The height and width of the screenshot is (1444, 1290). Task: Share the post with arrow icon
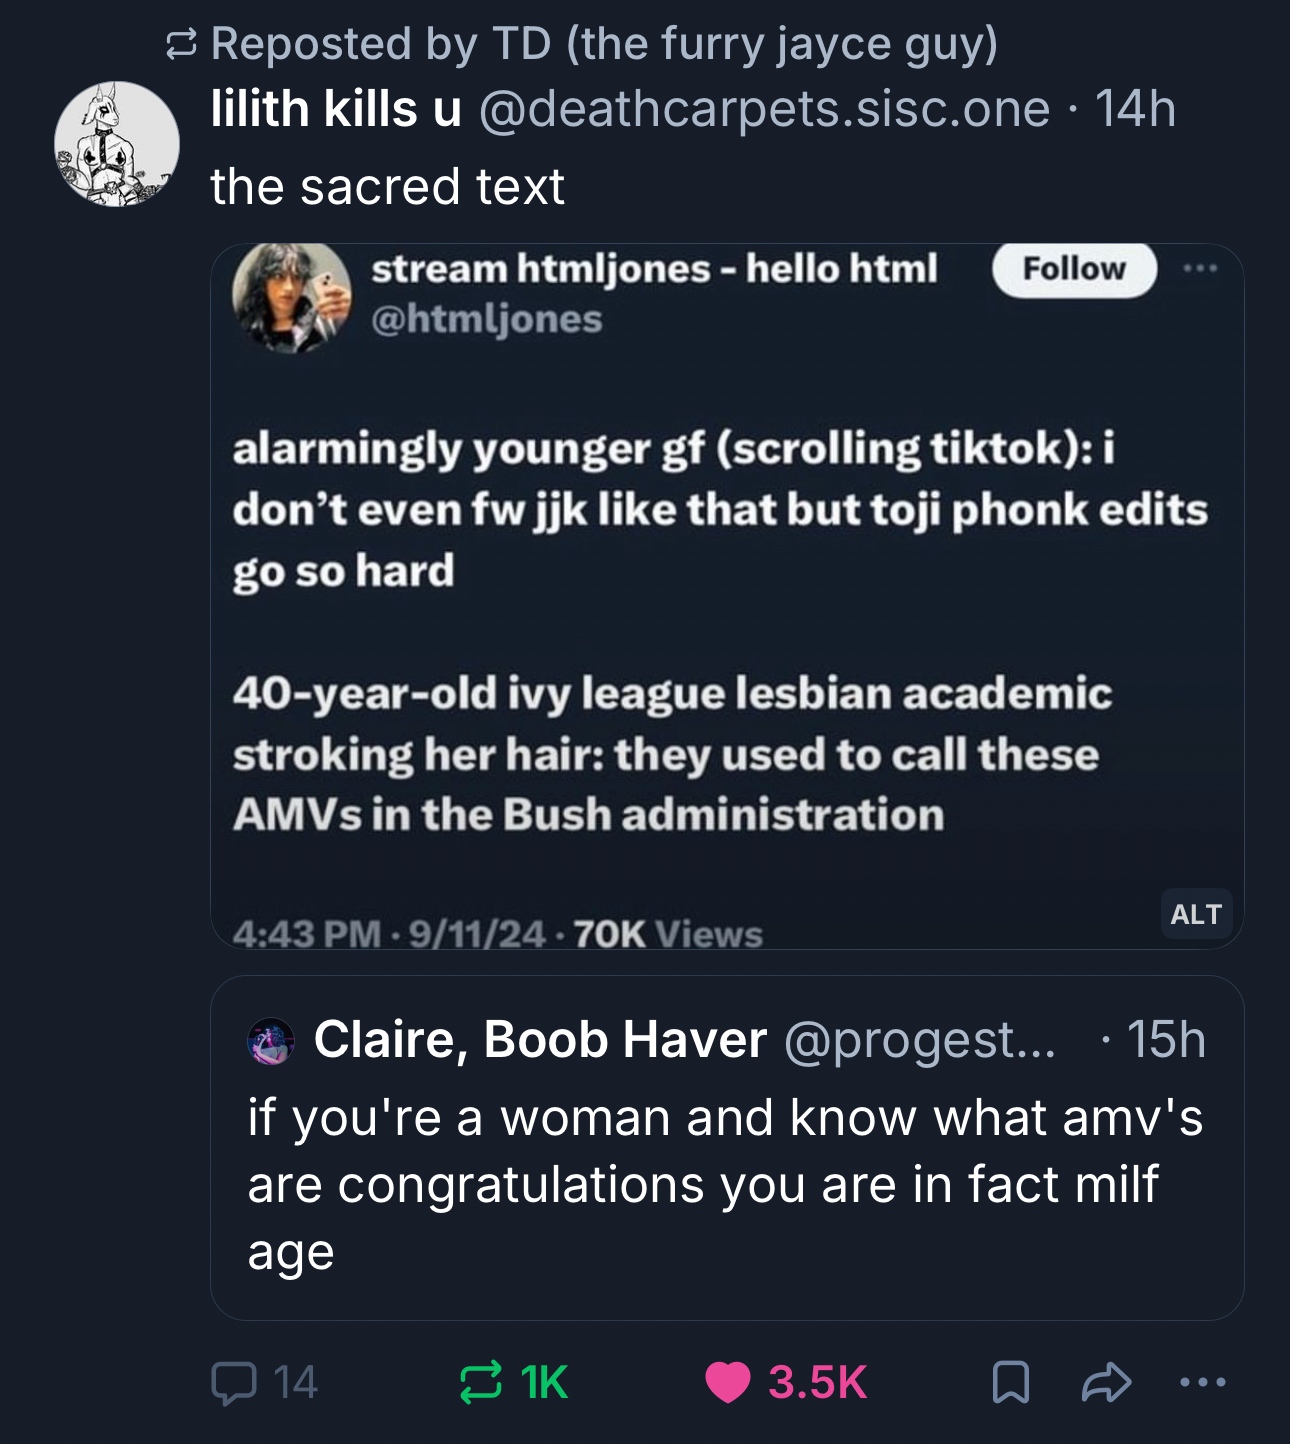coord(1106,1383)
